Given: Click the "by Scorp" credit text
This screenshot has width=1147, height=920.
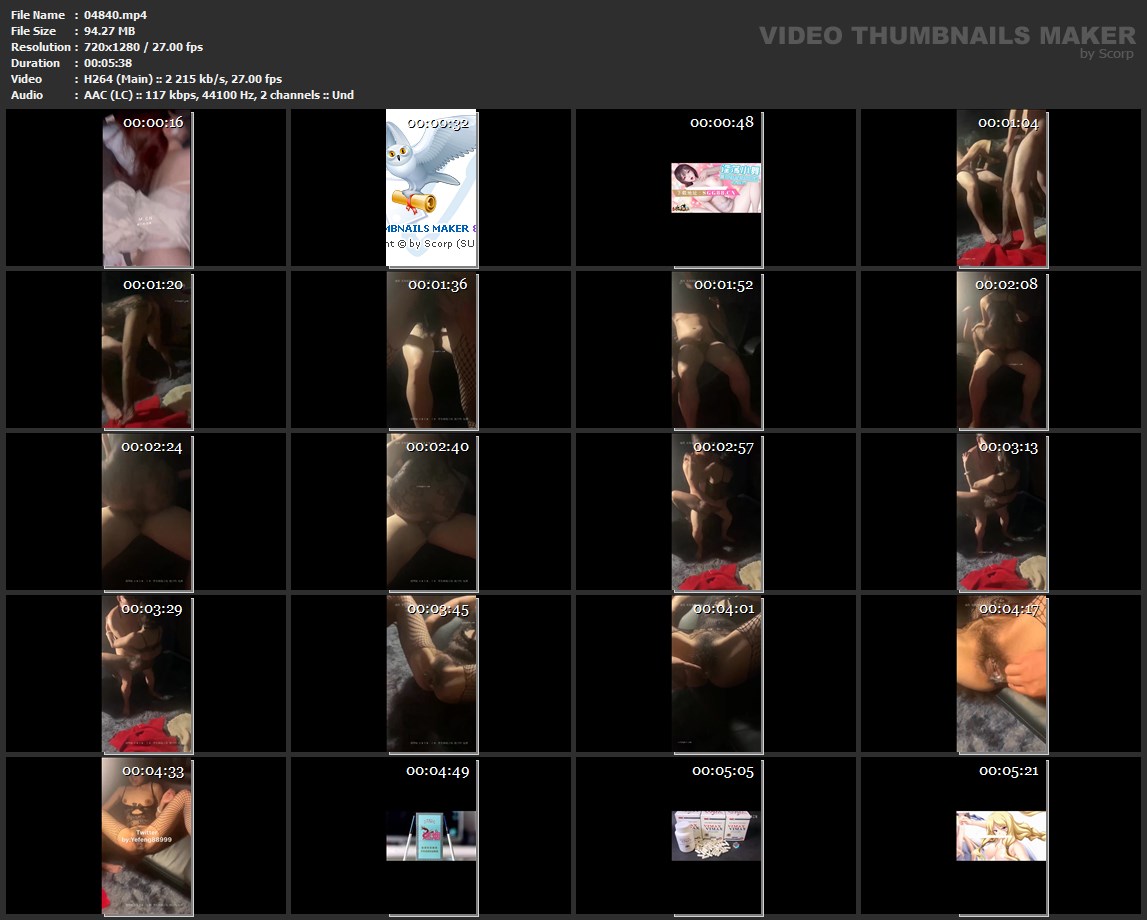Looking at the screenshot, I should tap(1107, 54).
